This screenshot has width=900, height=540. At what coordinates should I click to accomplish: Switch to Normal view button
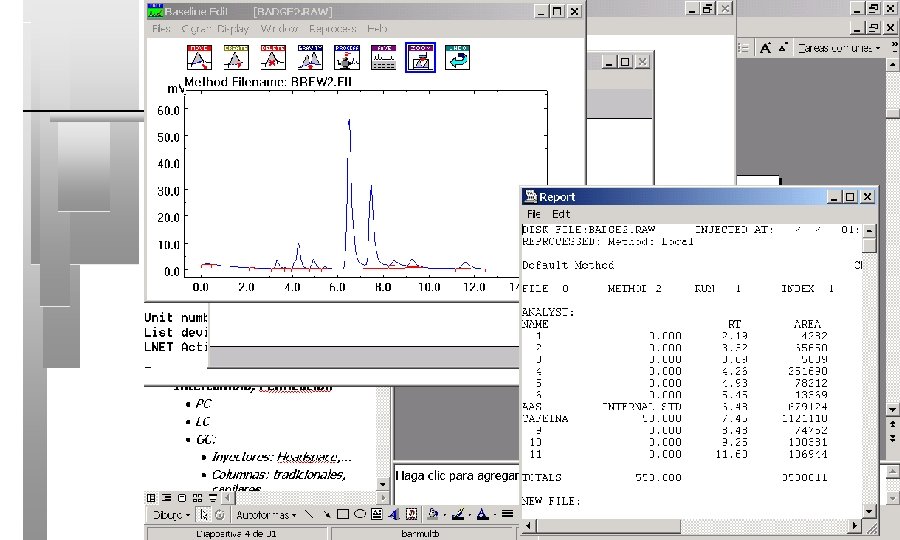151,498
